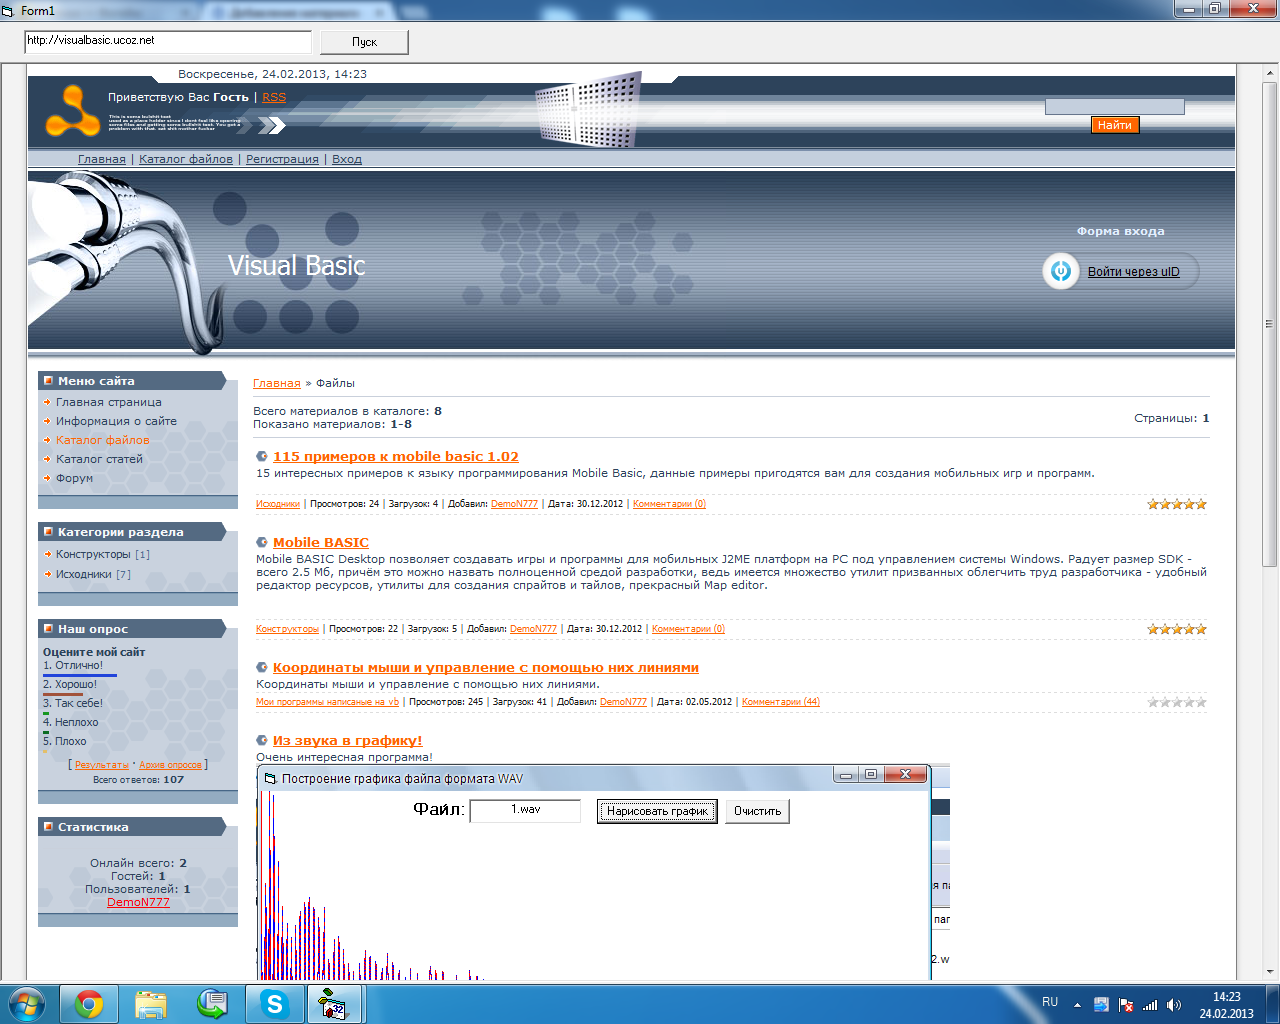Open Из звука в графику! link
The height and width of the screenshot is (1024, 1280).
348,740
